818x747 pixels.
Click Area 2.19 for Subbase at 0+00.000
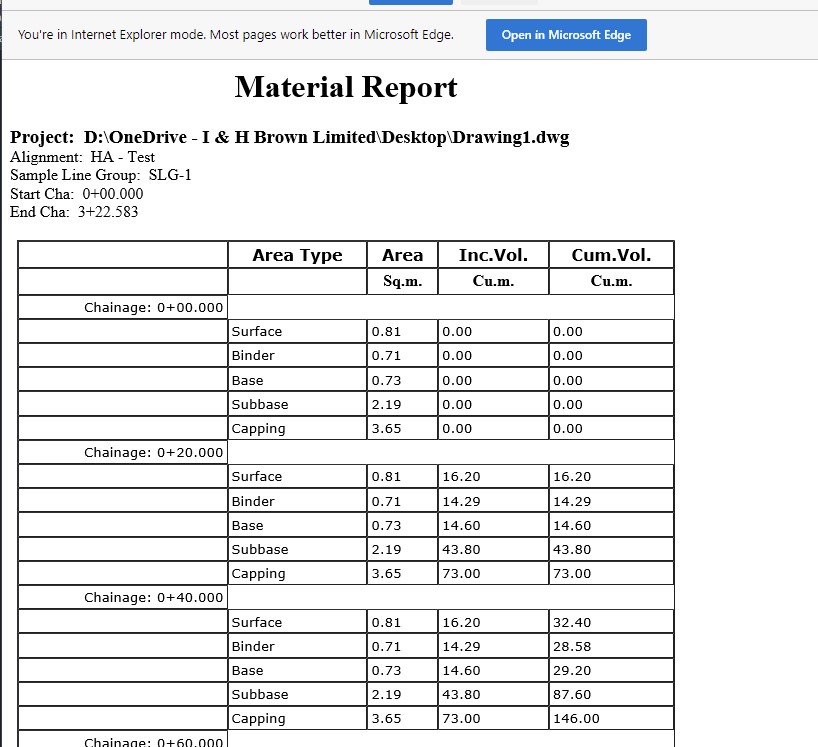[386, 404]
